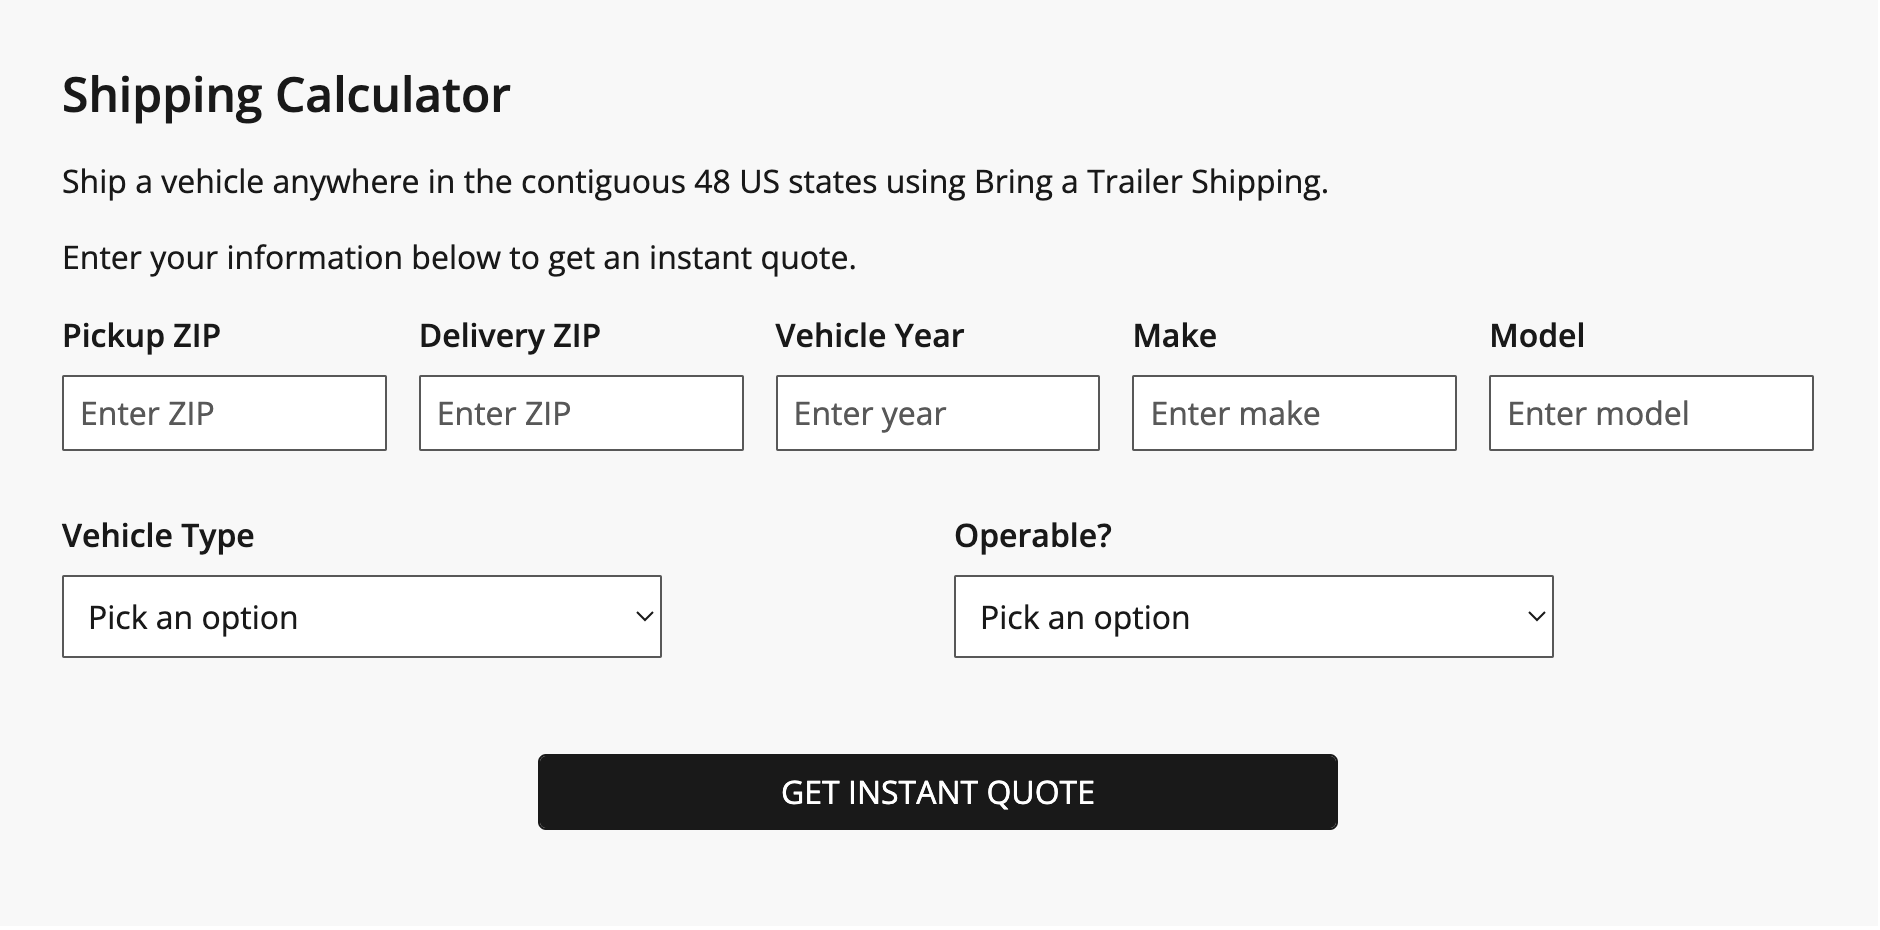The height and width of the screenshot is (930, 1880).
Task: Click the chevron arrow in Operable? select
Action: (1537, 617)
